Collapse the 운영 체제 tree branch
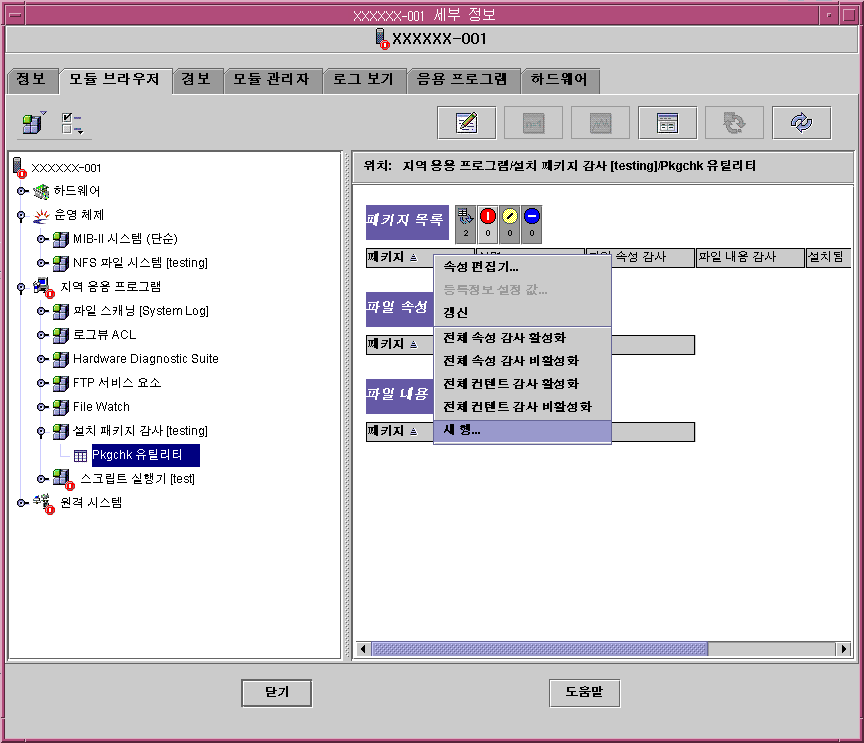Screen dimensions: 864x743 coord(23,213)
